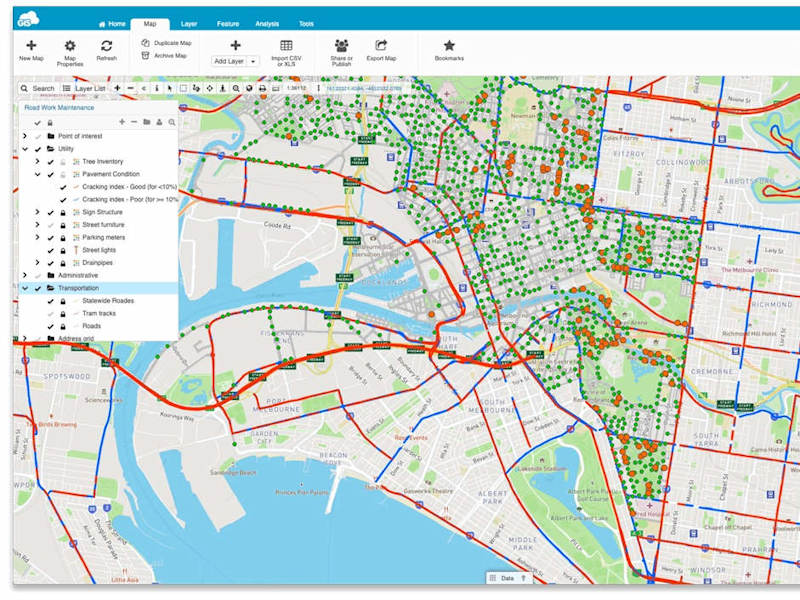This screenshot has height=600, width=800.
Task: Toggle all layers visibility check in panel header
Action: [37, 123]
